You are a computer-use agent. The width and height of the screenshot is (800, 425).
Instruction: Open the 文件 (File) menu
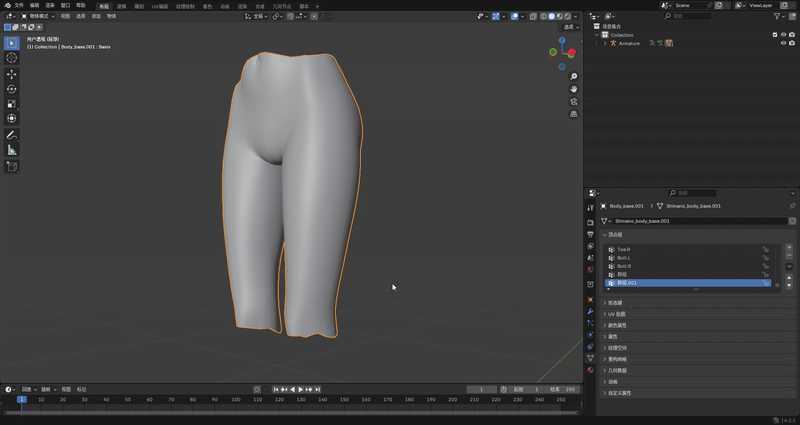[19, 5]
